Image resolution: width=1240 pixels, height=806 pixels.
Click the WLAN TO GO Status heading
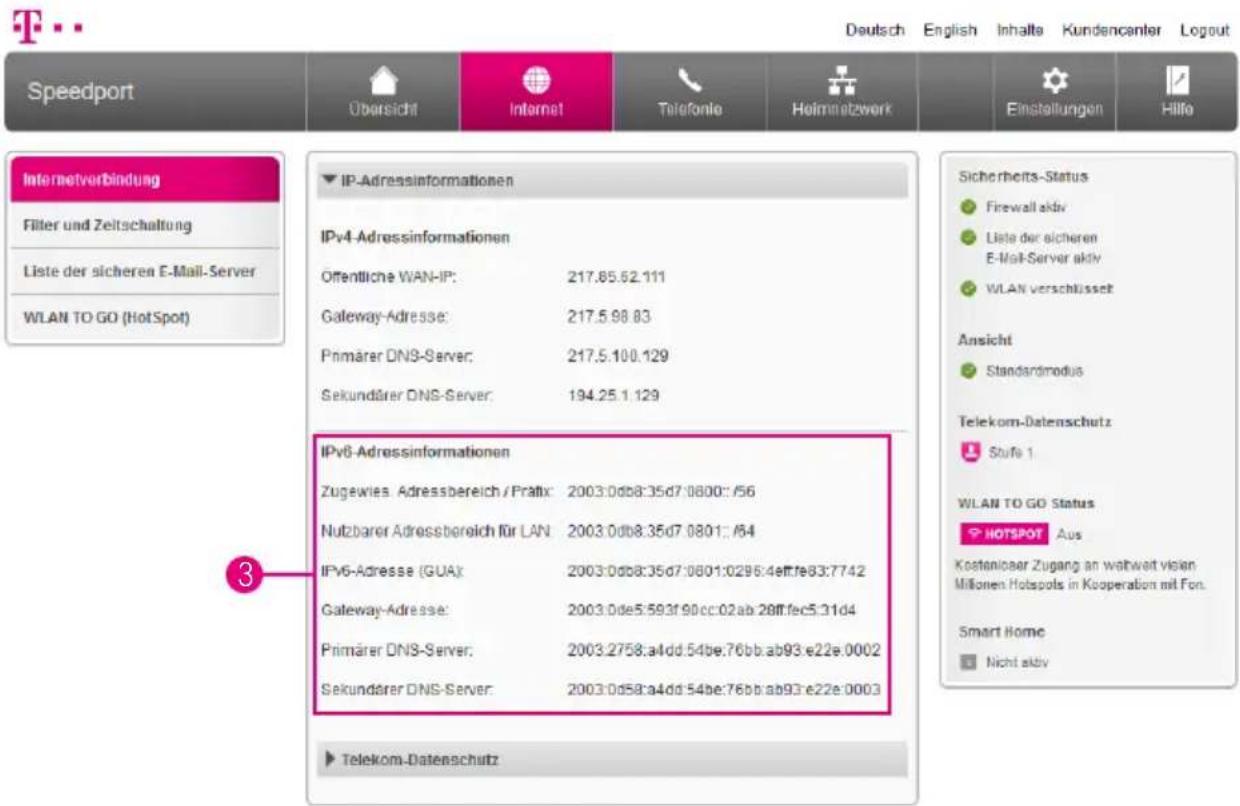1026,502
